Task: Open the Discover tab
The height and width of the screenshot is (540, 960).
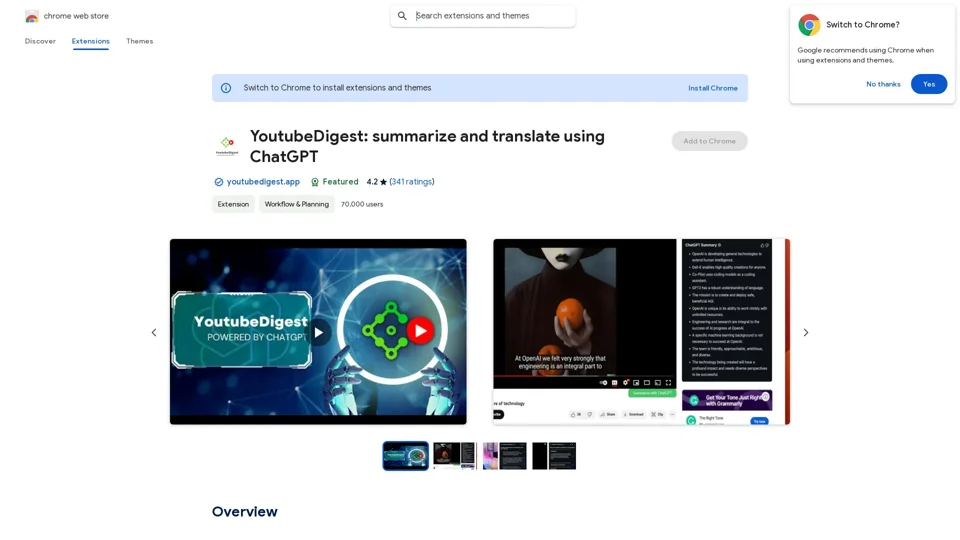Action: click(40, 41)
